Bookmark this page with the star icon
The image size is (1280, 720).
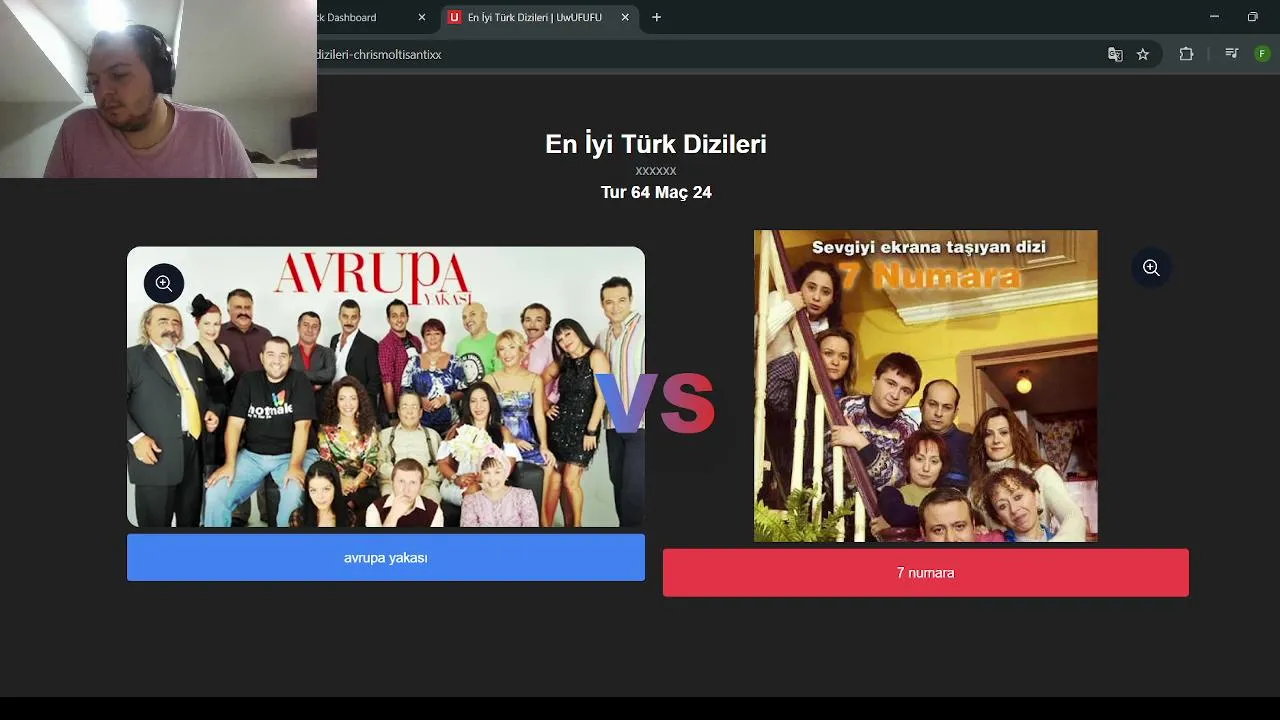tap(1143, 54)
